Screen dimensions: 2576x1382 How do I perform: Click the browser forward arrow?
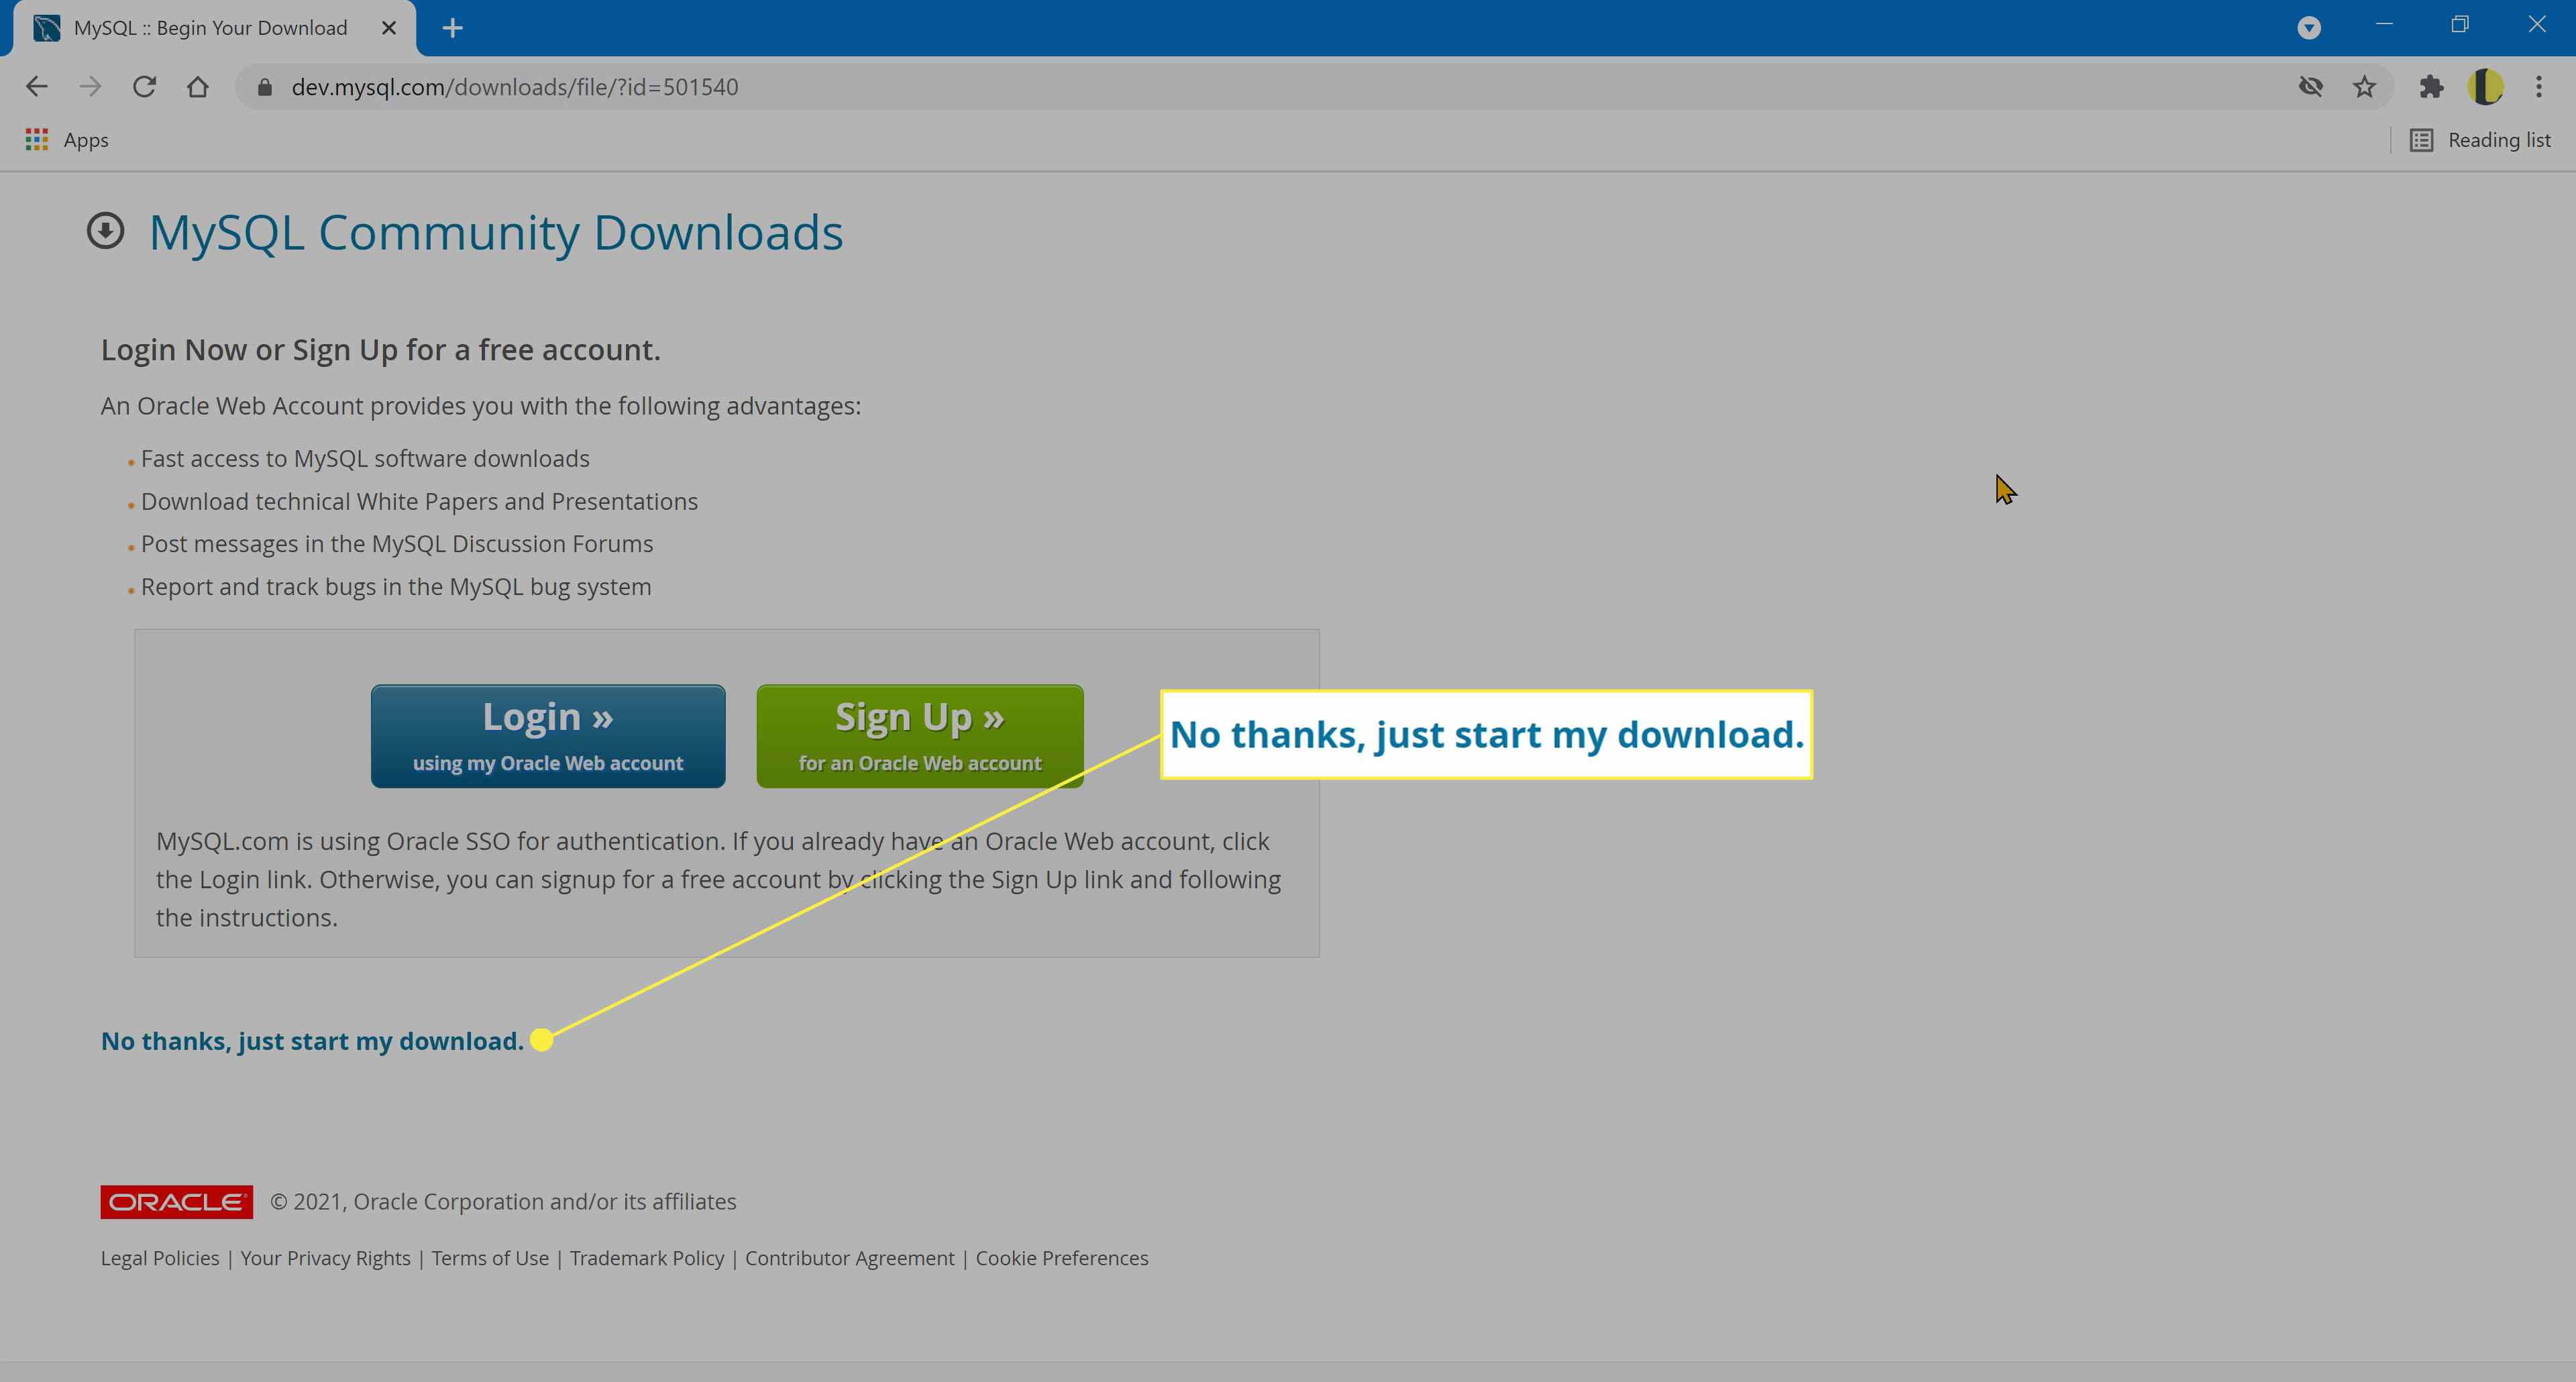pos(91,87)
